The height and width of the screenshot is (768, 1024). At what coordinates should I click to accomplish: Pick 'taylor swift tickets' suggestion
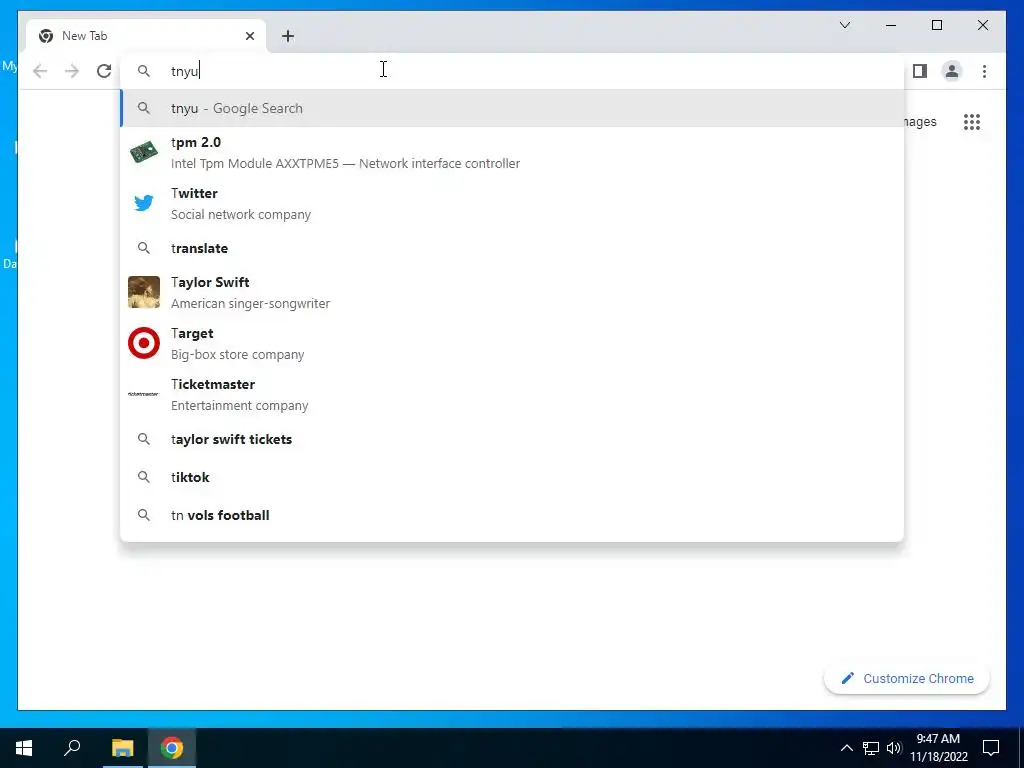512,439
